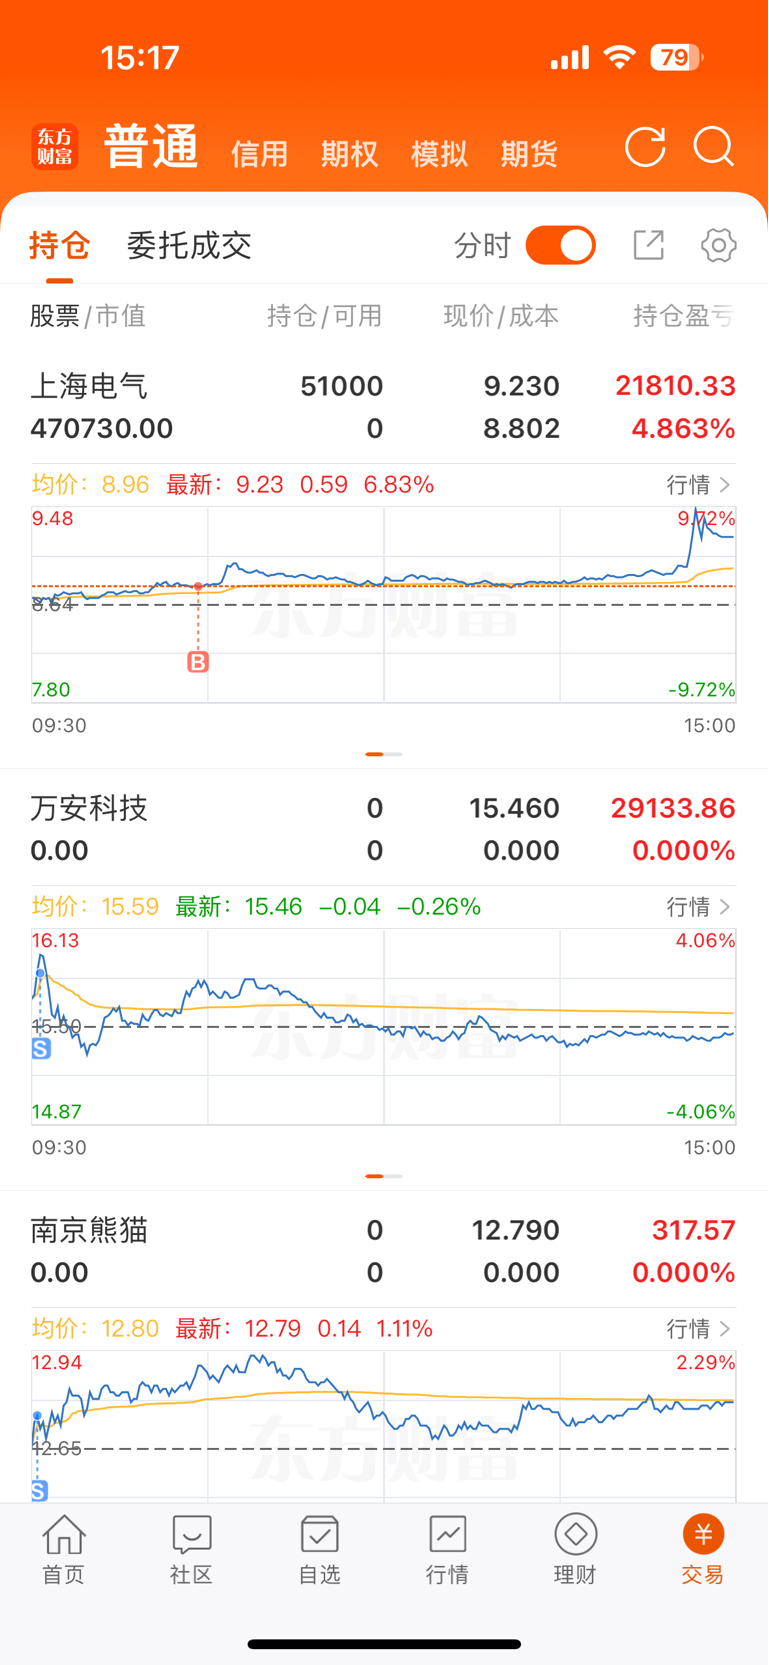Click the share/export icon beside toggle
769x1665 pixels.
pyautogui.click(x=648, y=245)
